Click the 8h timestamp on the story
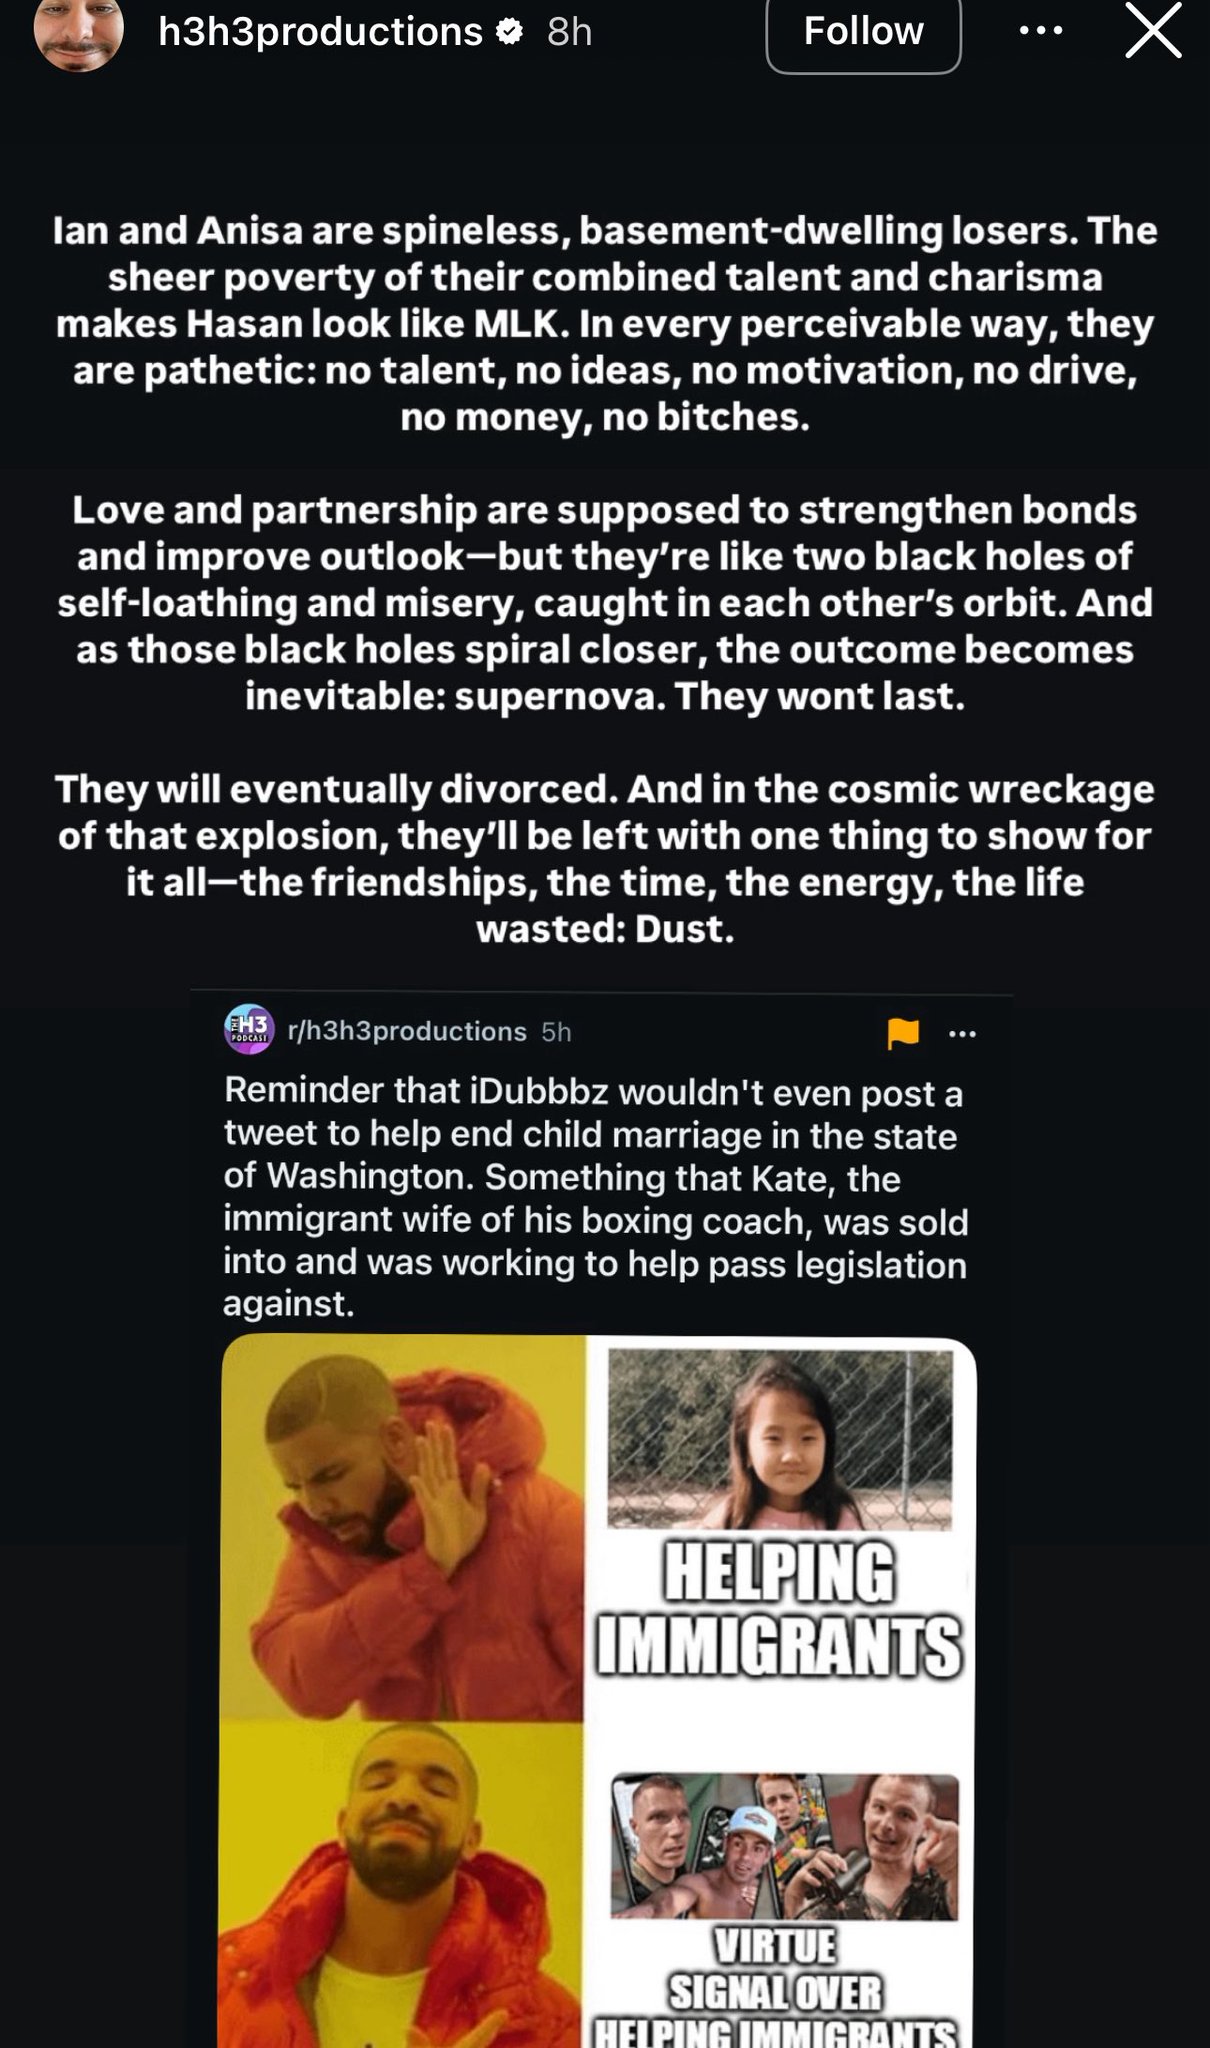 click(x=570, y=32)
